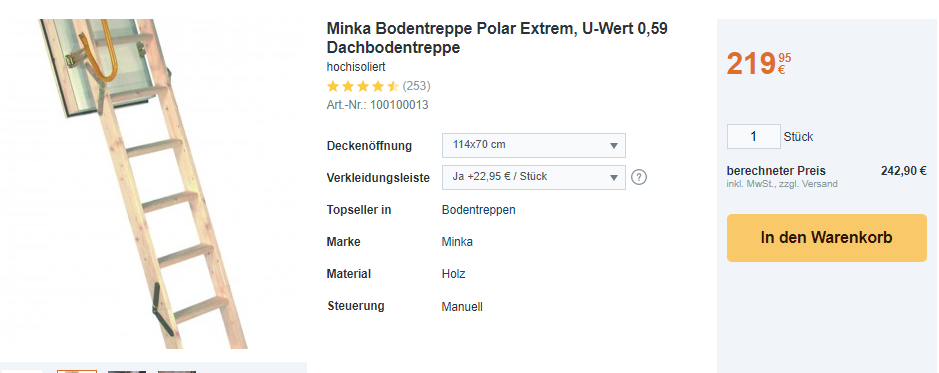Enlarge the main ladder product image
The image size is (939, 373).
pos(144,183)
